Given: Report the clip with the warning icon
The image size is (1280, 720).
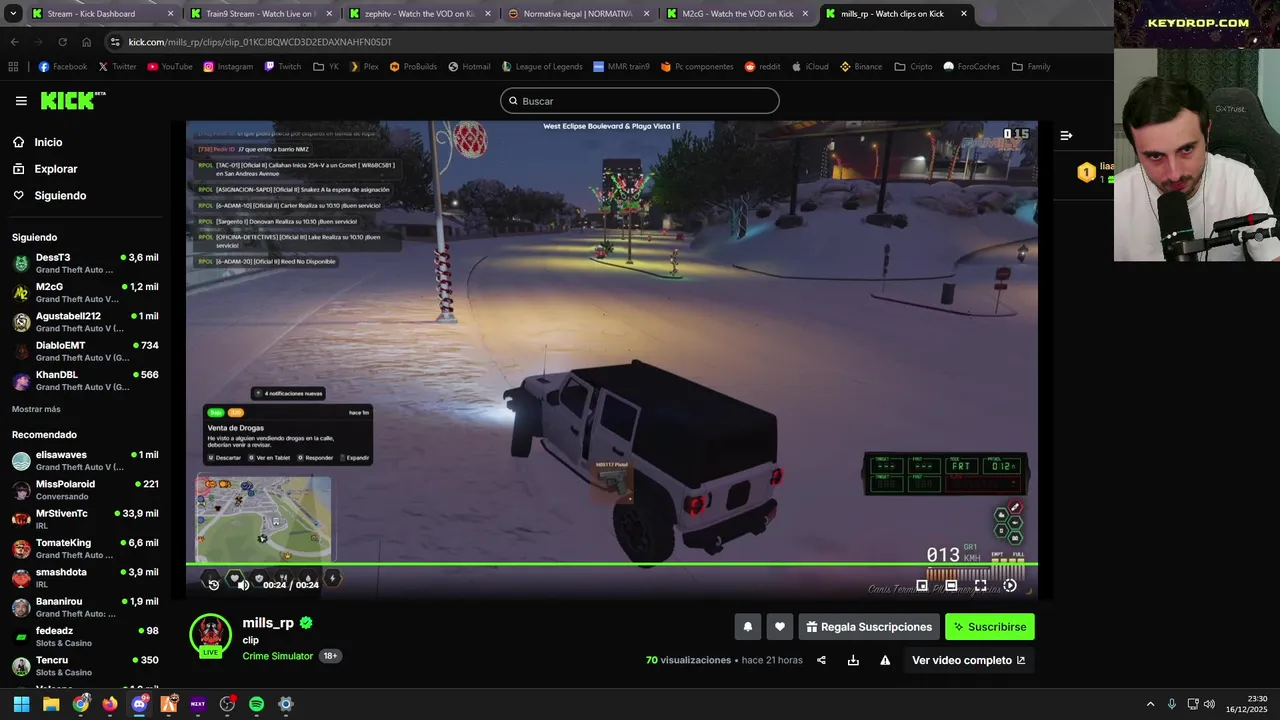Looking at the screenshot, I should point(885,660).
